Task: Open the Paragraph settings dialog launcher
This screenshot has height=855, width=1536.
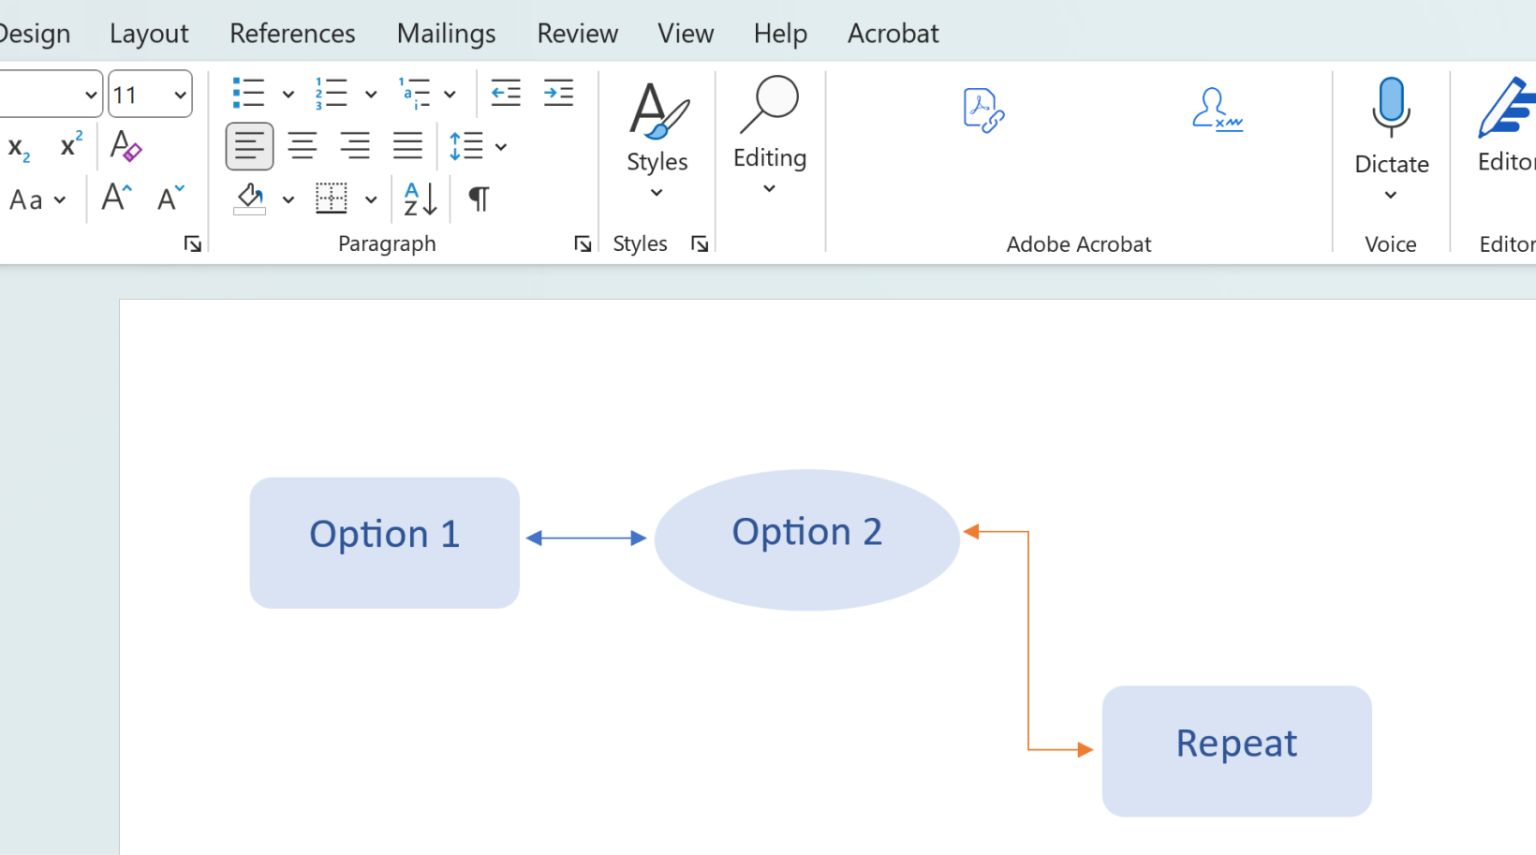Action: tap(582, 244)
